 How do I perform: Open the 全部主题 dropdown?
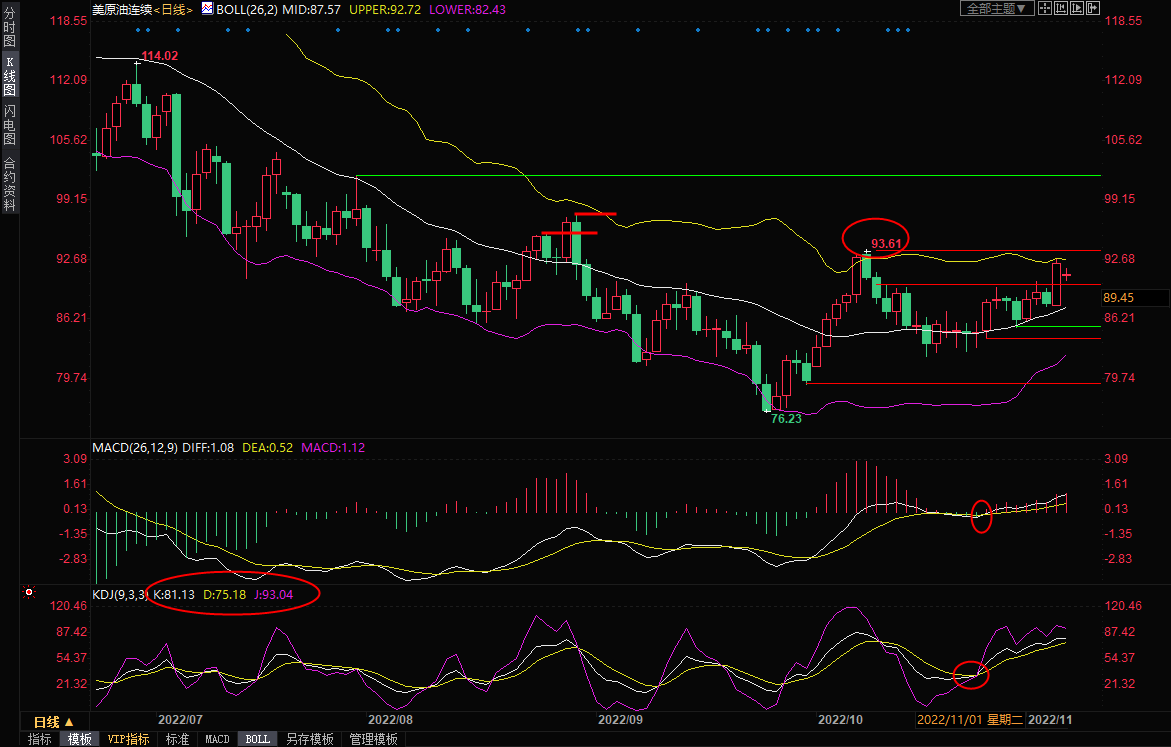tap(996, 8)
